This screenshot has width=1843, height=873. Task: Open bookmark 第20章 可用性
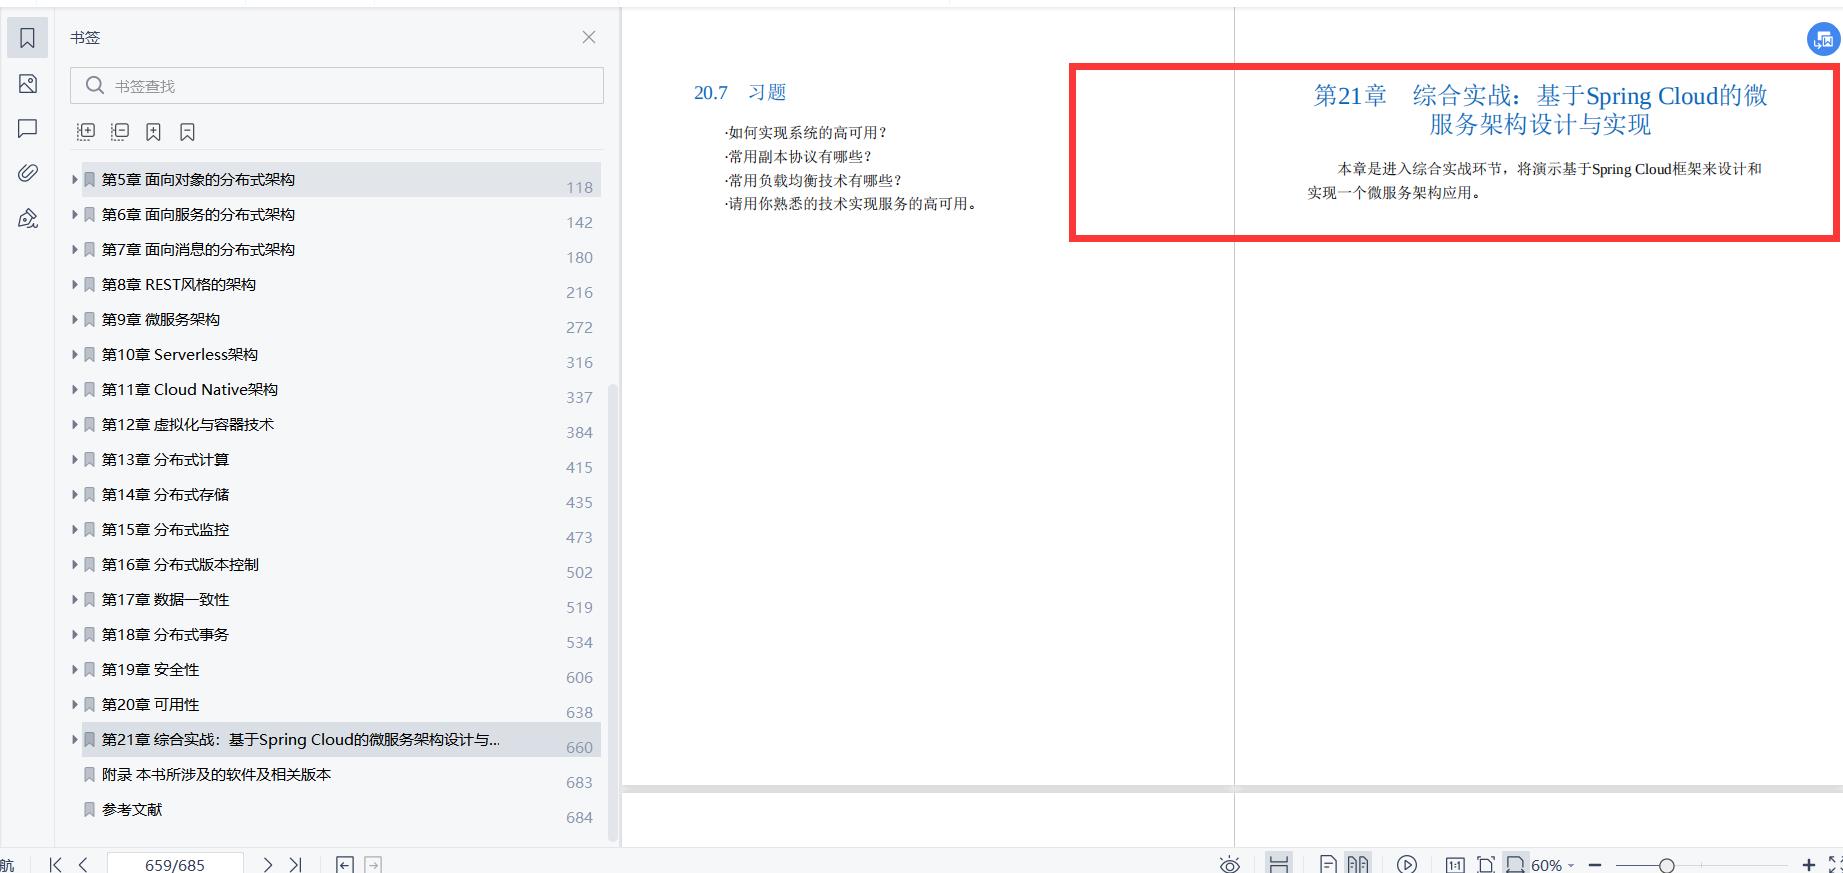tap(150, 705)
